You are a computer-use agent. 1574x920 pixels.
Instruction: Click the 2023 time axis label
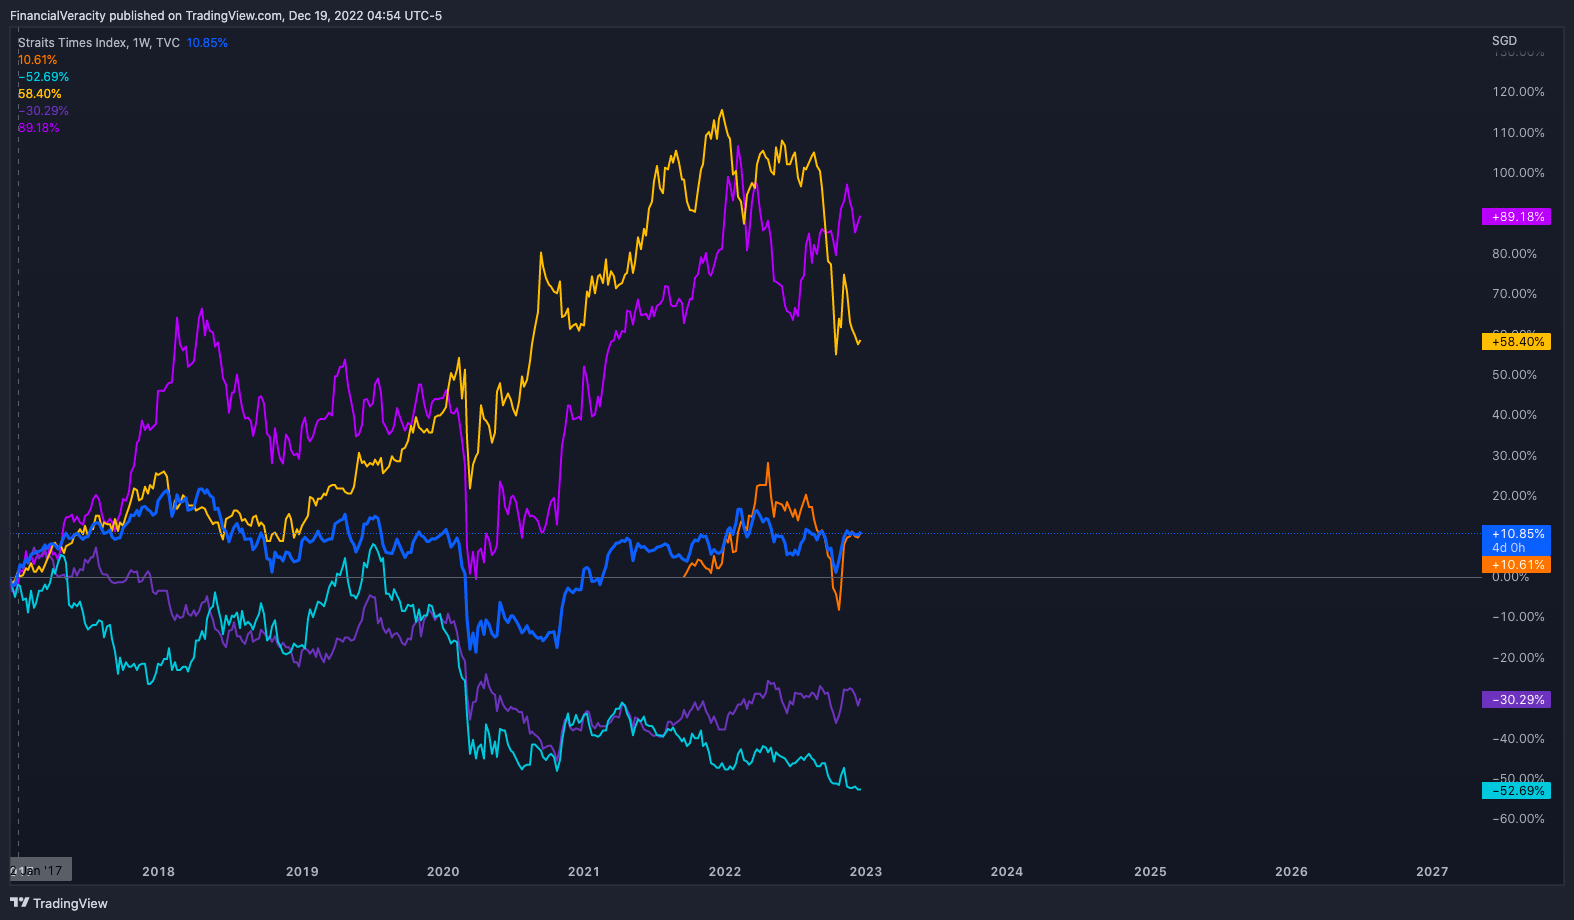866,872
